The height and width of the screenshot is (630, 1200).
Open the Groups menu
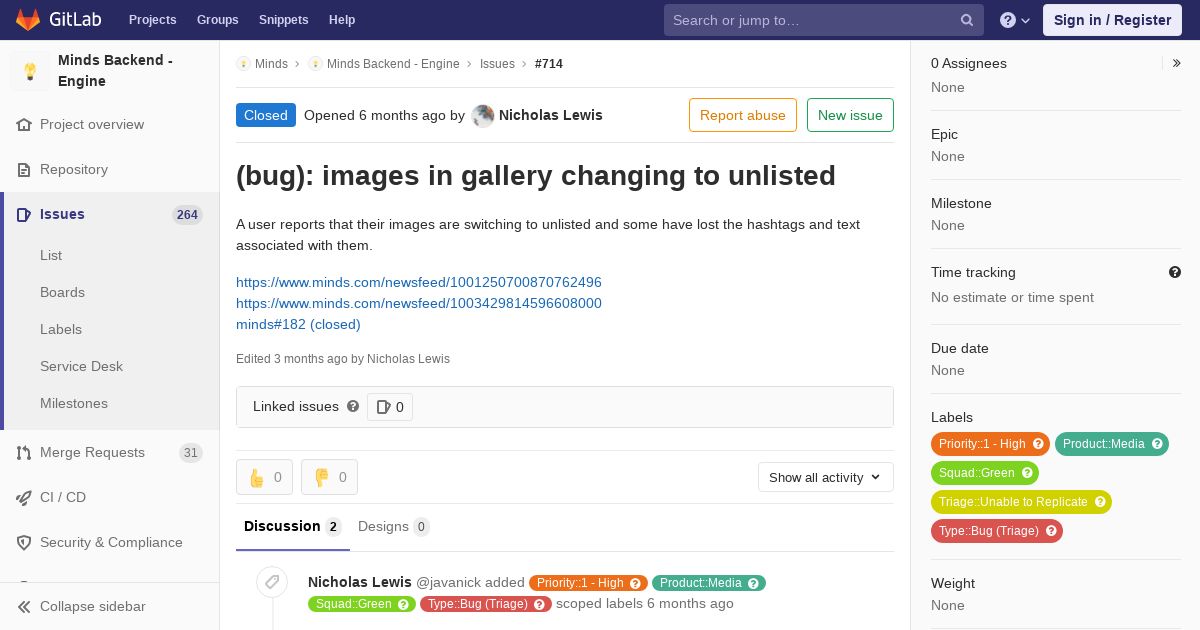tap(218, 20)
